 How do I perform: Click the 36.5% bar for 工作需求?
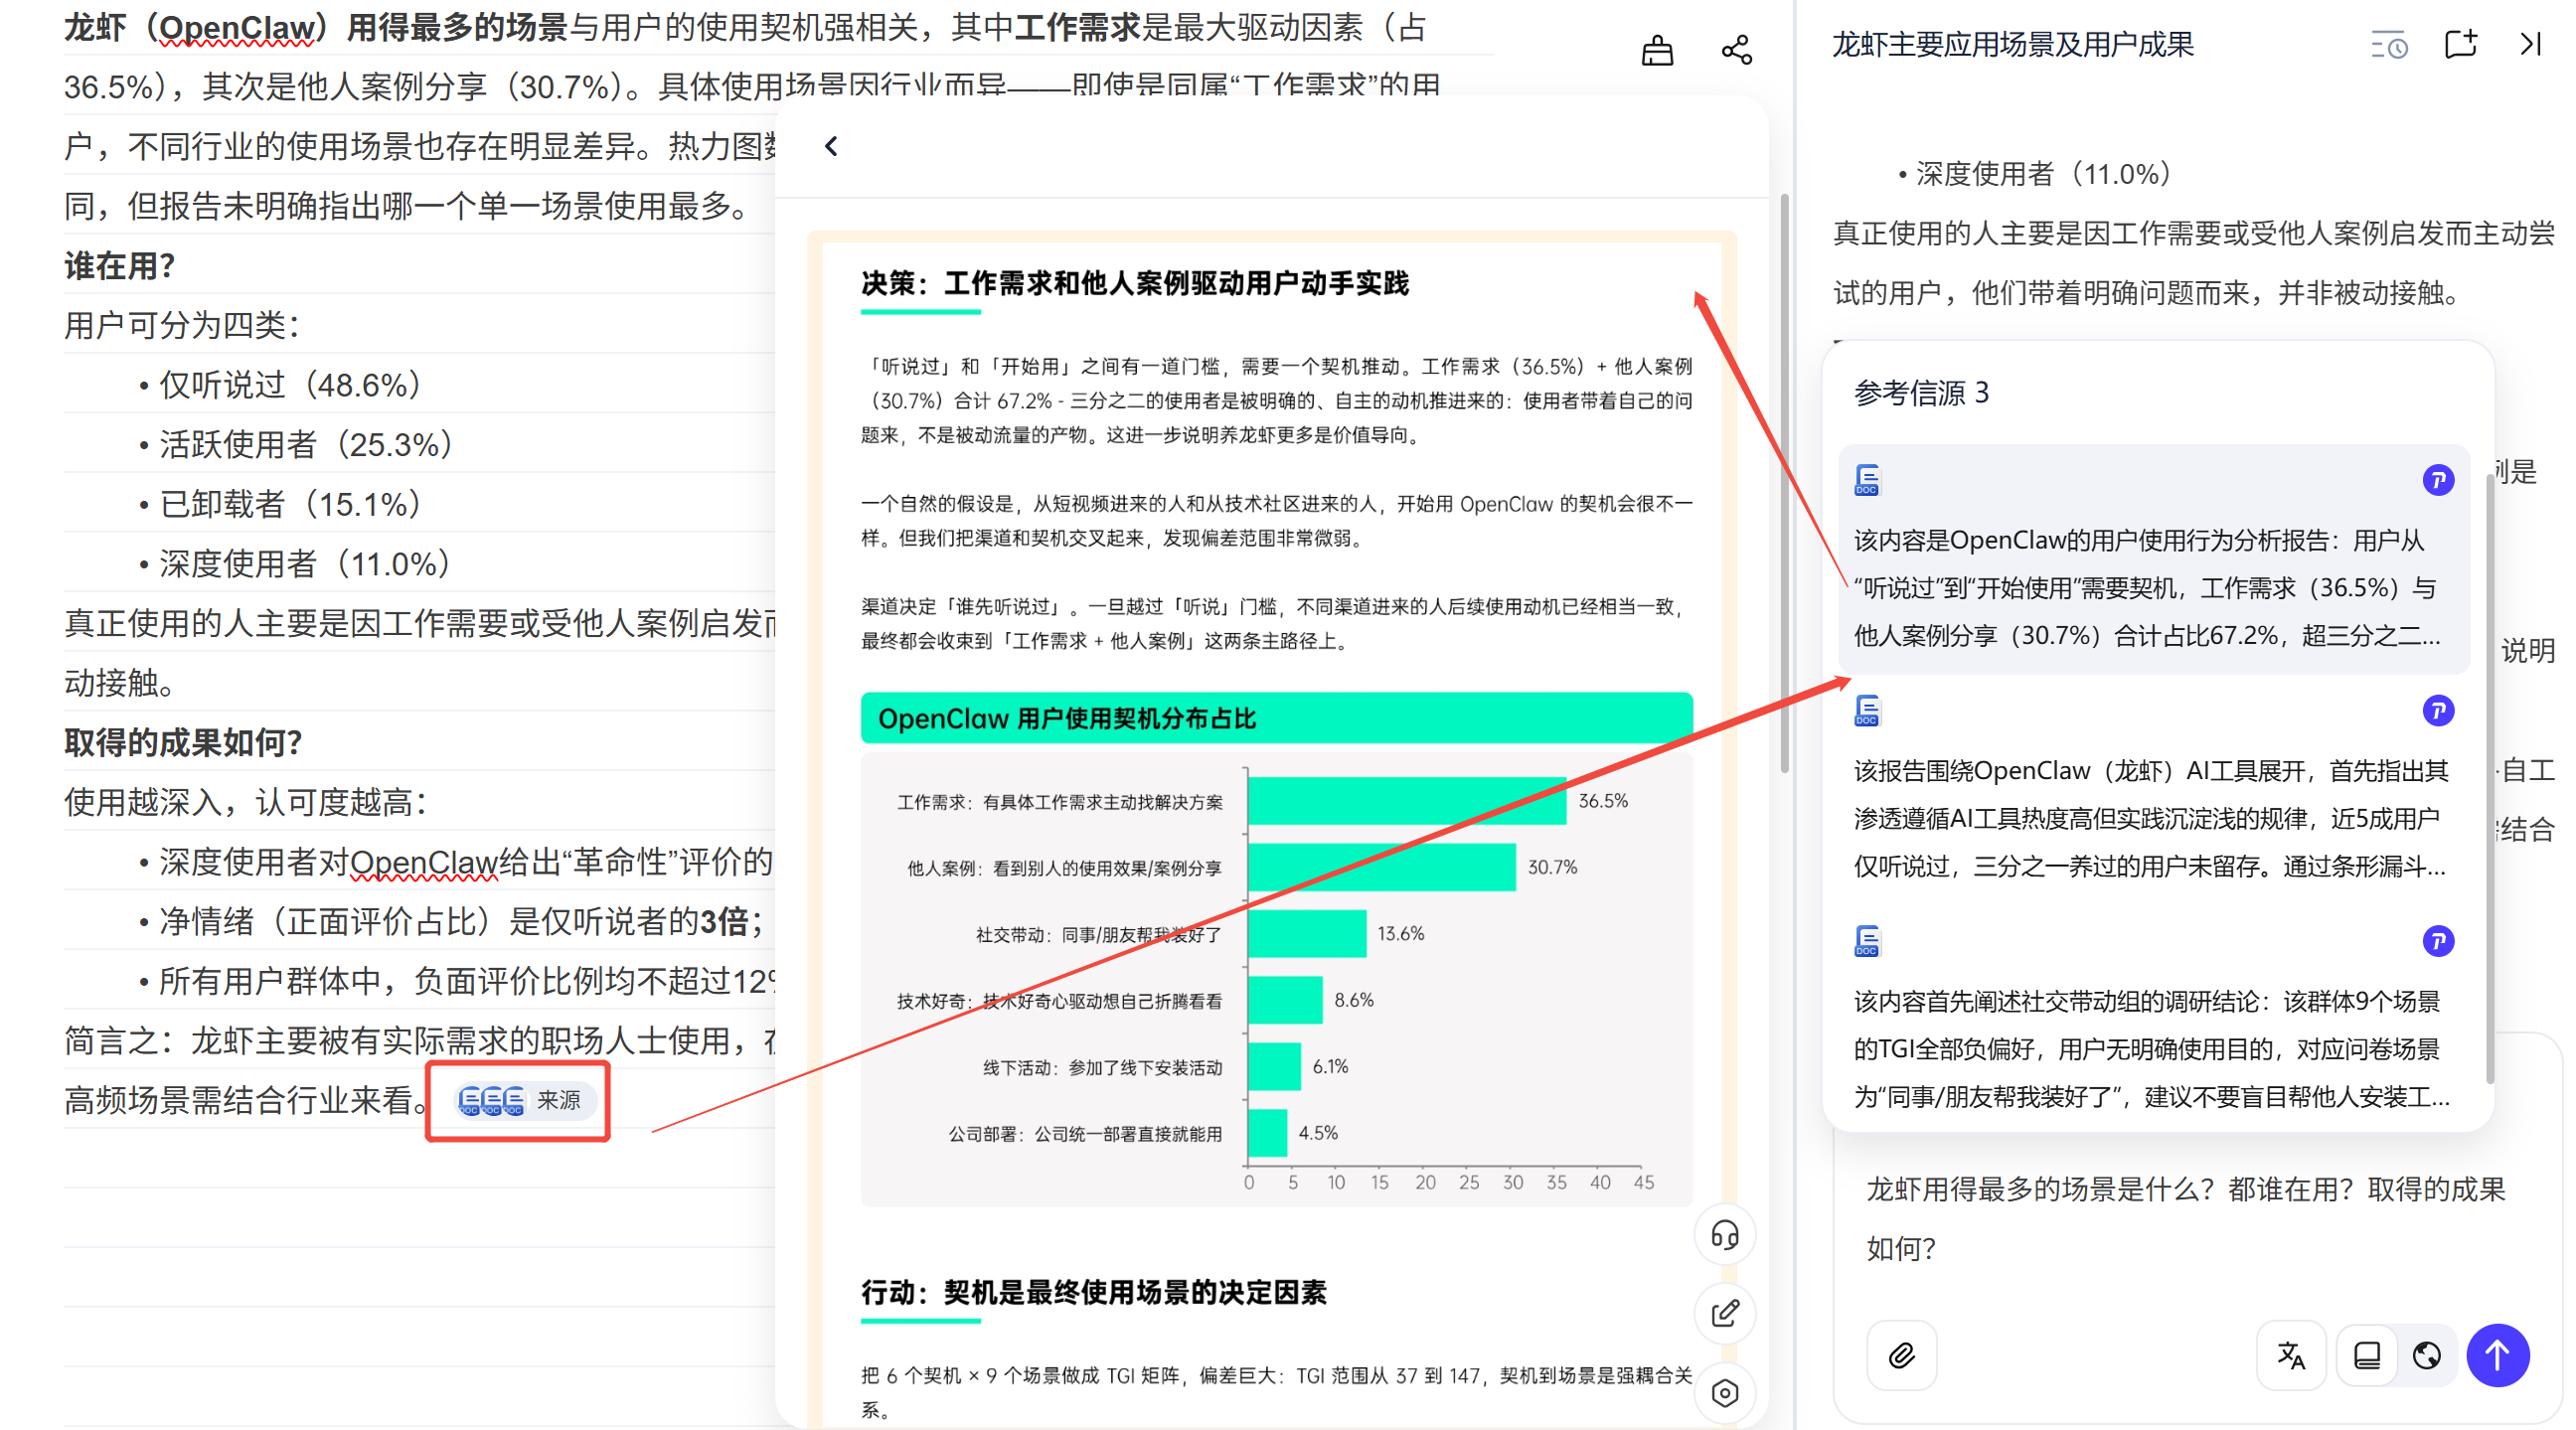point(1407,801)
